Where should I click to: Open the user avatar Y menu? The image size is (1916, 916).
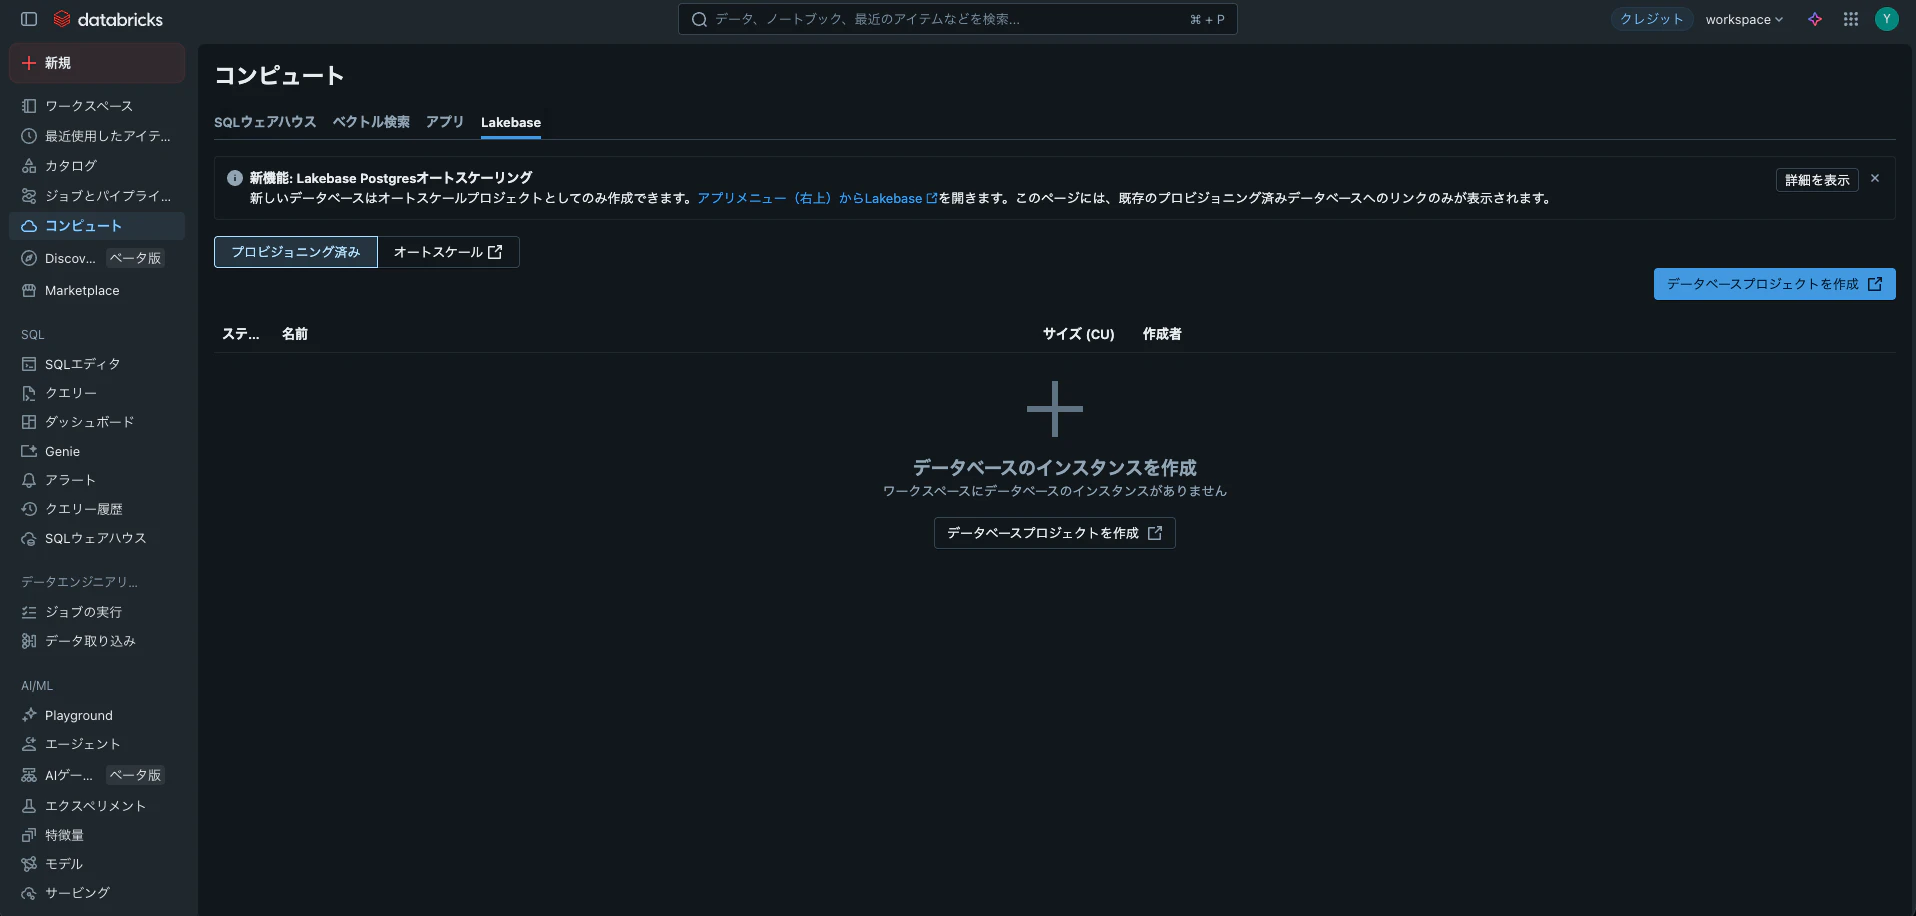(1887, 19)
